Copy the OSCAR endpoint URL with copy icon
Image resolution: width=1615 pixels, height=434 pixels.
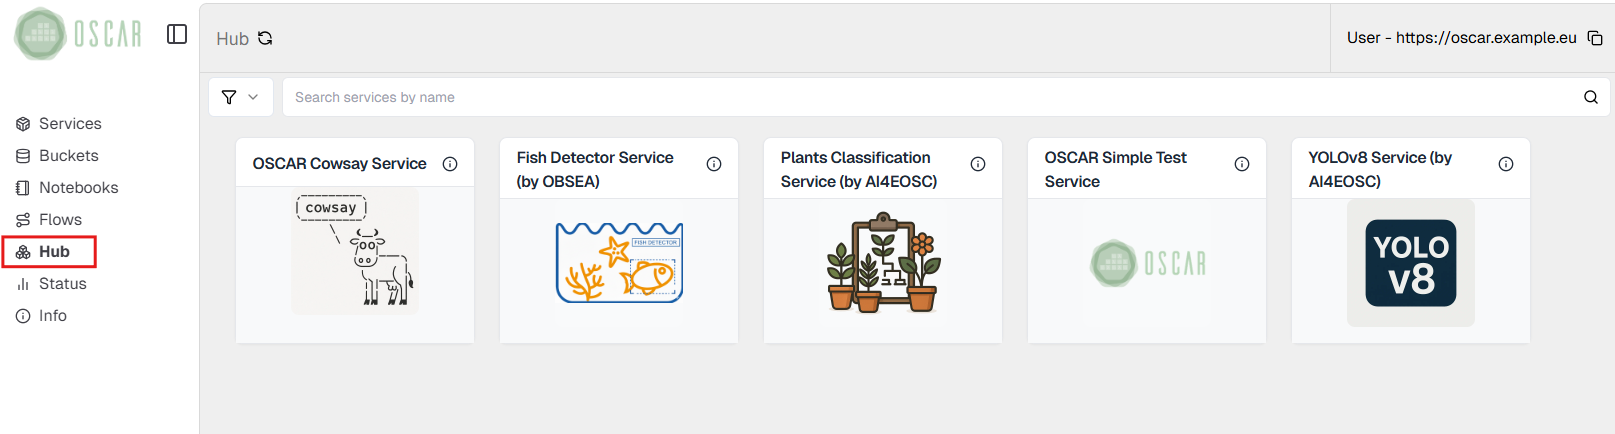click(x=1595, y=38)
